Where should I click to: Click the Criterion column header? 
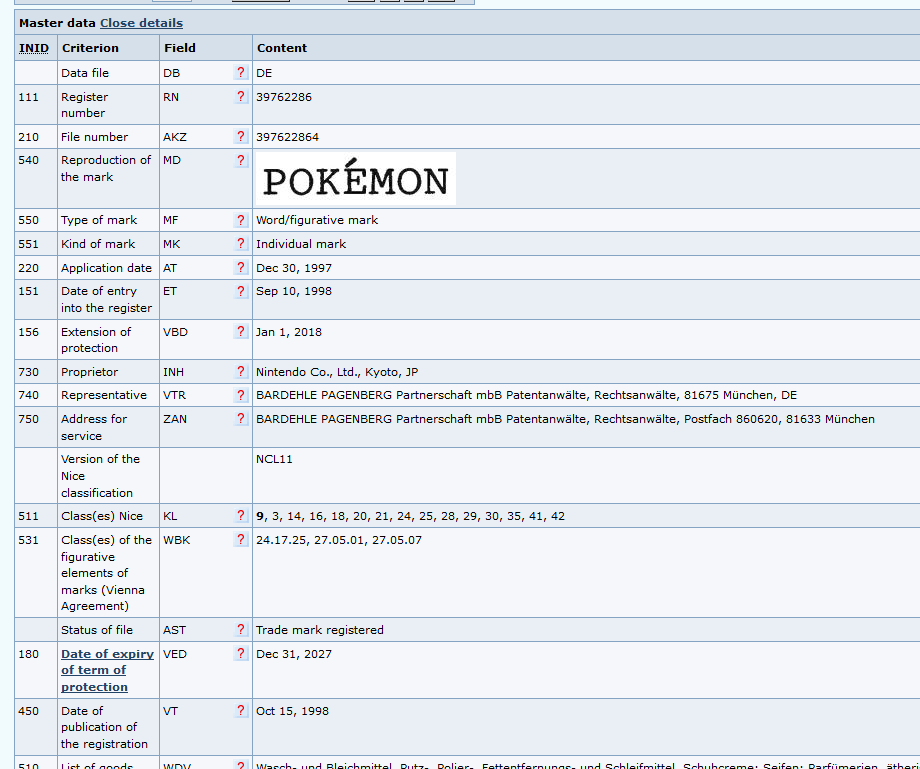[90, 48]
